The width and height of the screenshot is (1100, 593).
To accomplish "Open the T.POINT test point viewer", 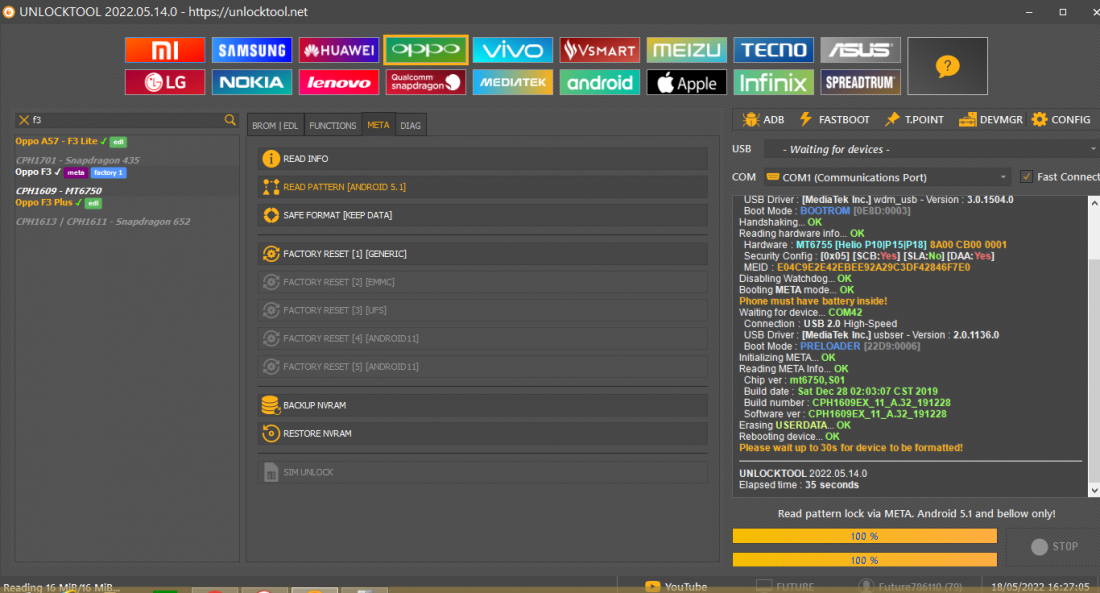I will [x=915, y=119].
